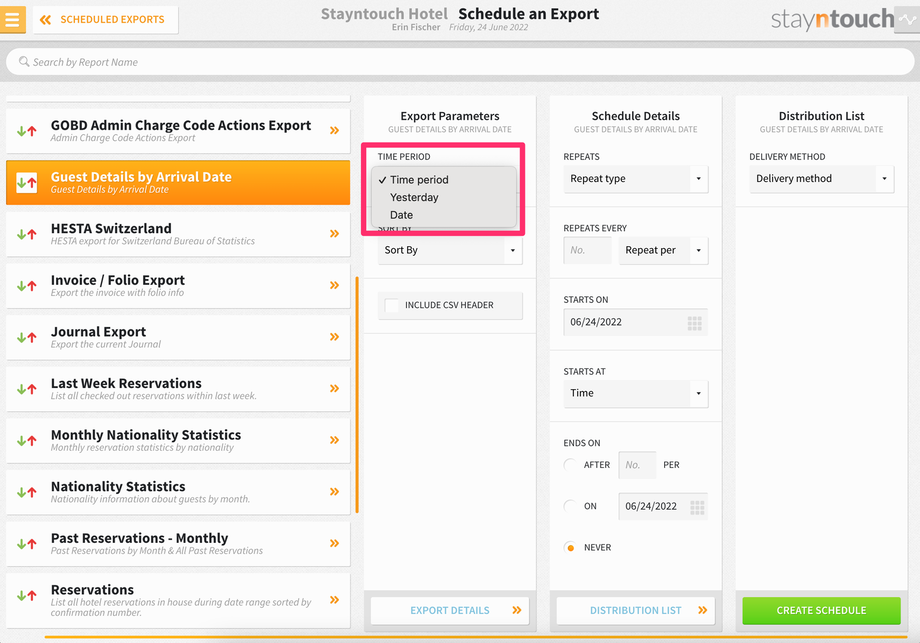This screenshot has height=643, width=920.
Task: Click the Distribution List button
Action: click(x=635, y=611)
